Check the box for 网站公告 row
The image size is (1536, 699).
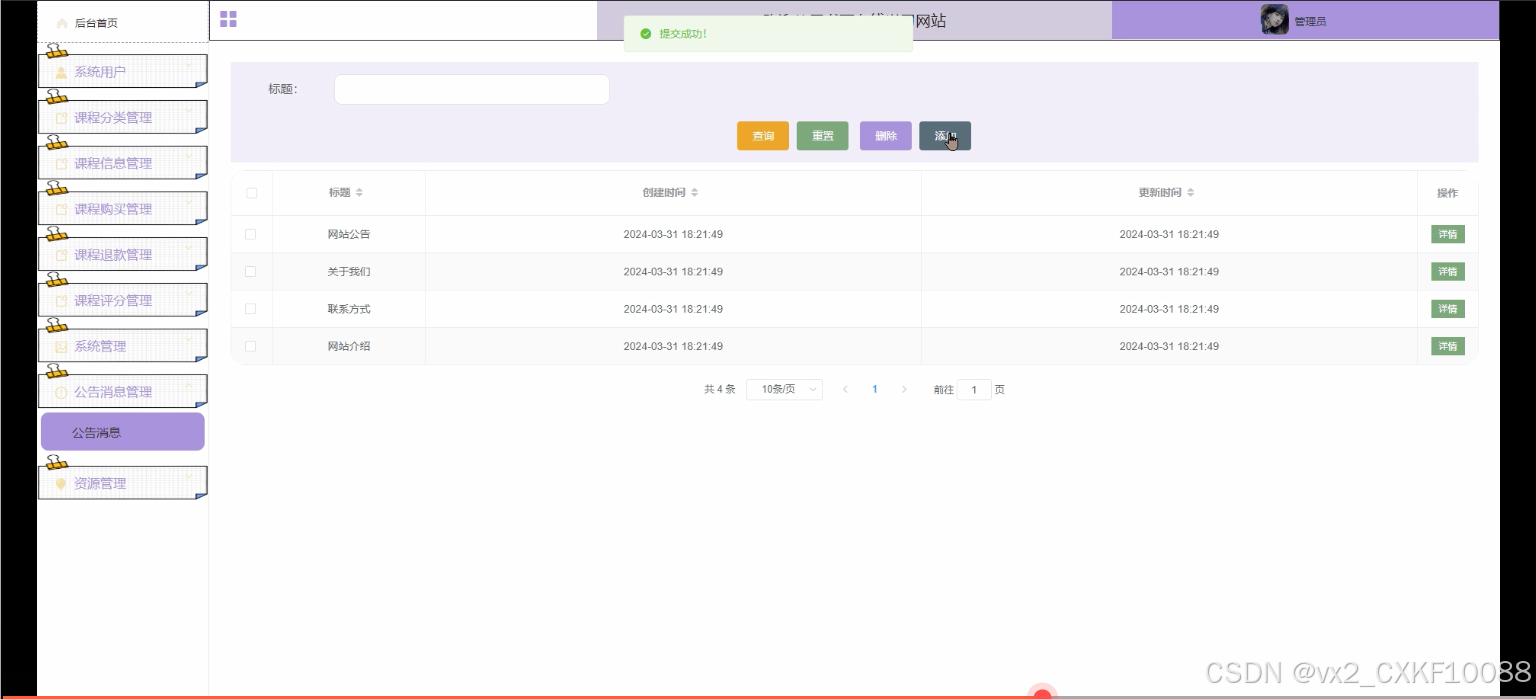pos(251,234)
